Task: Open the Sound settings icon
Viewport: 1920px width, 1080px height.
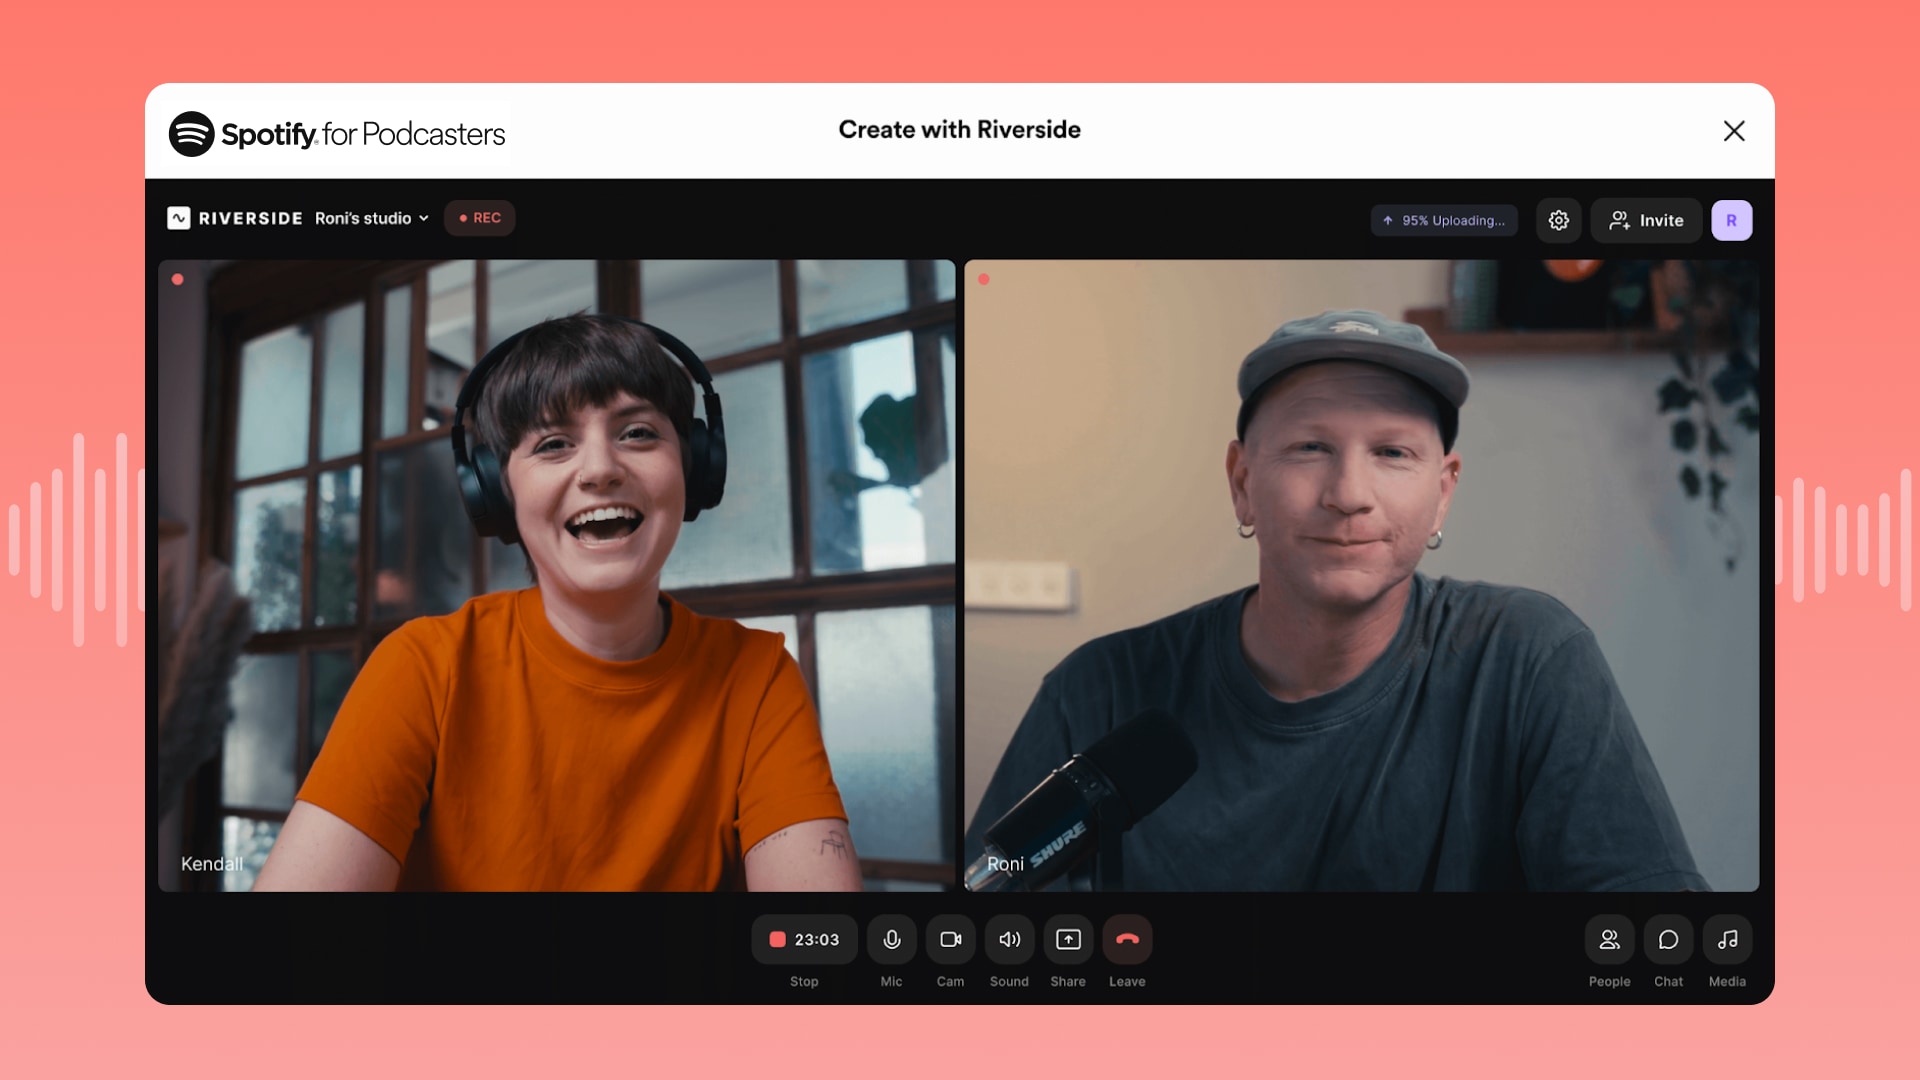Action: pos(1009,939)
